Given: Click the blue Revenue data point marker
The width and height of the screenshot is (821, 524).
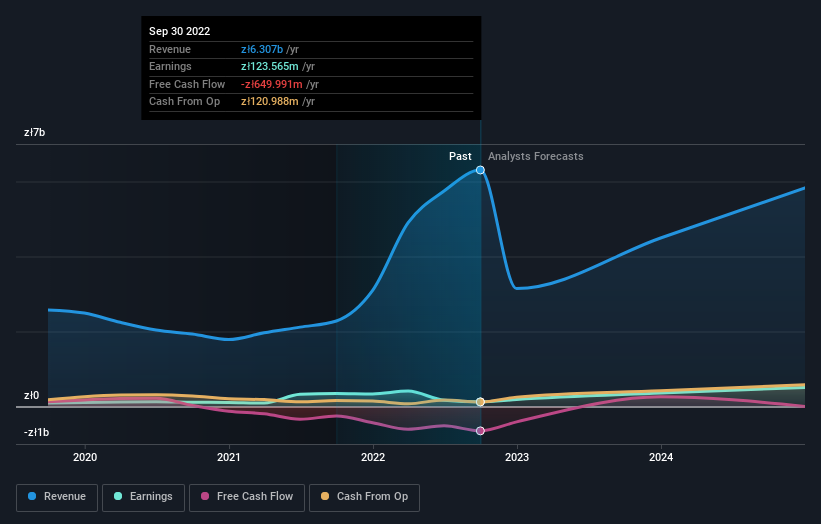Looking at the screenshot, I should click(x=480, y=170).
